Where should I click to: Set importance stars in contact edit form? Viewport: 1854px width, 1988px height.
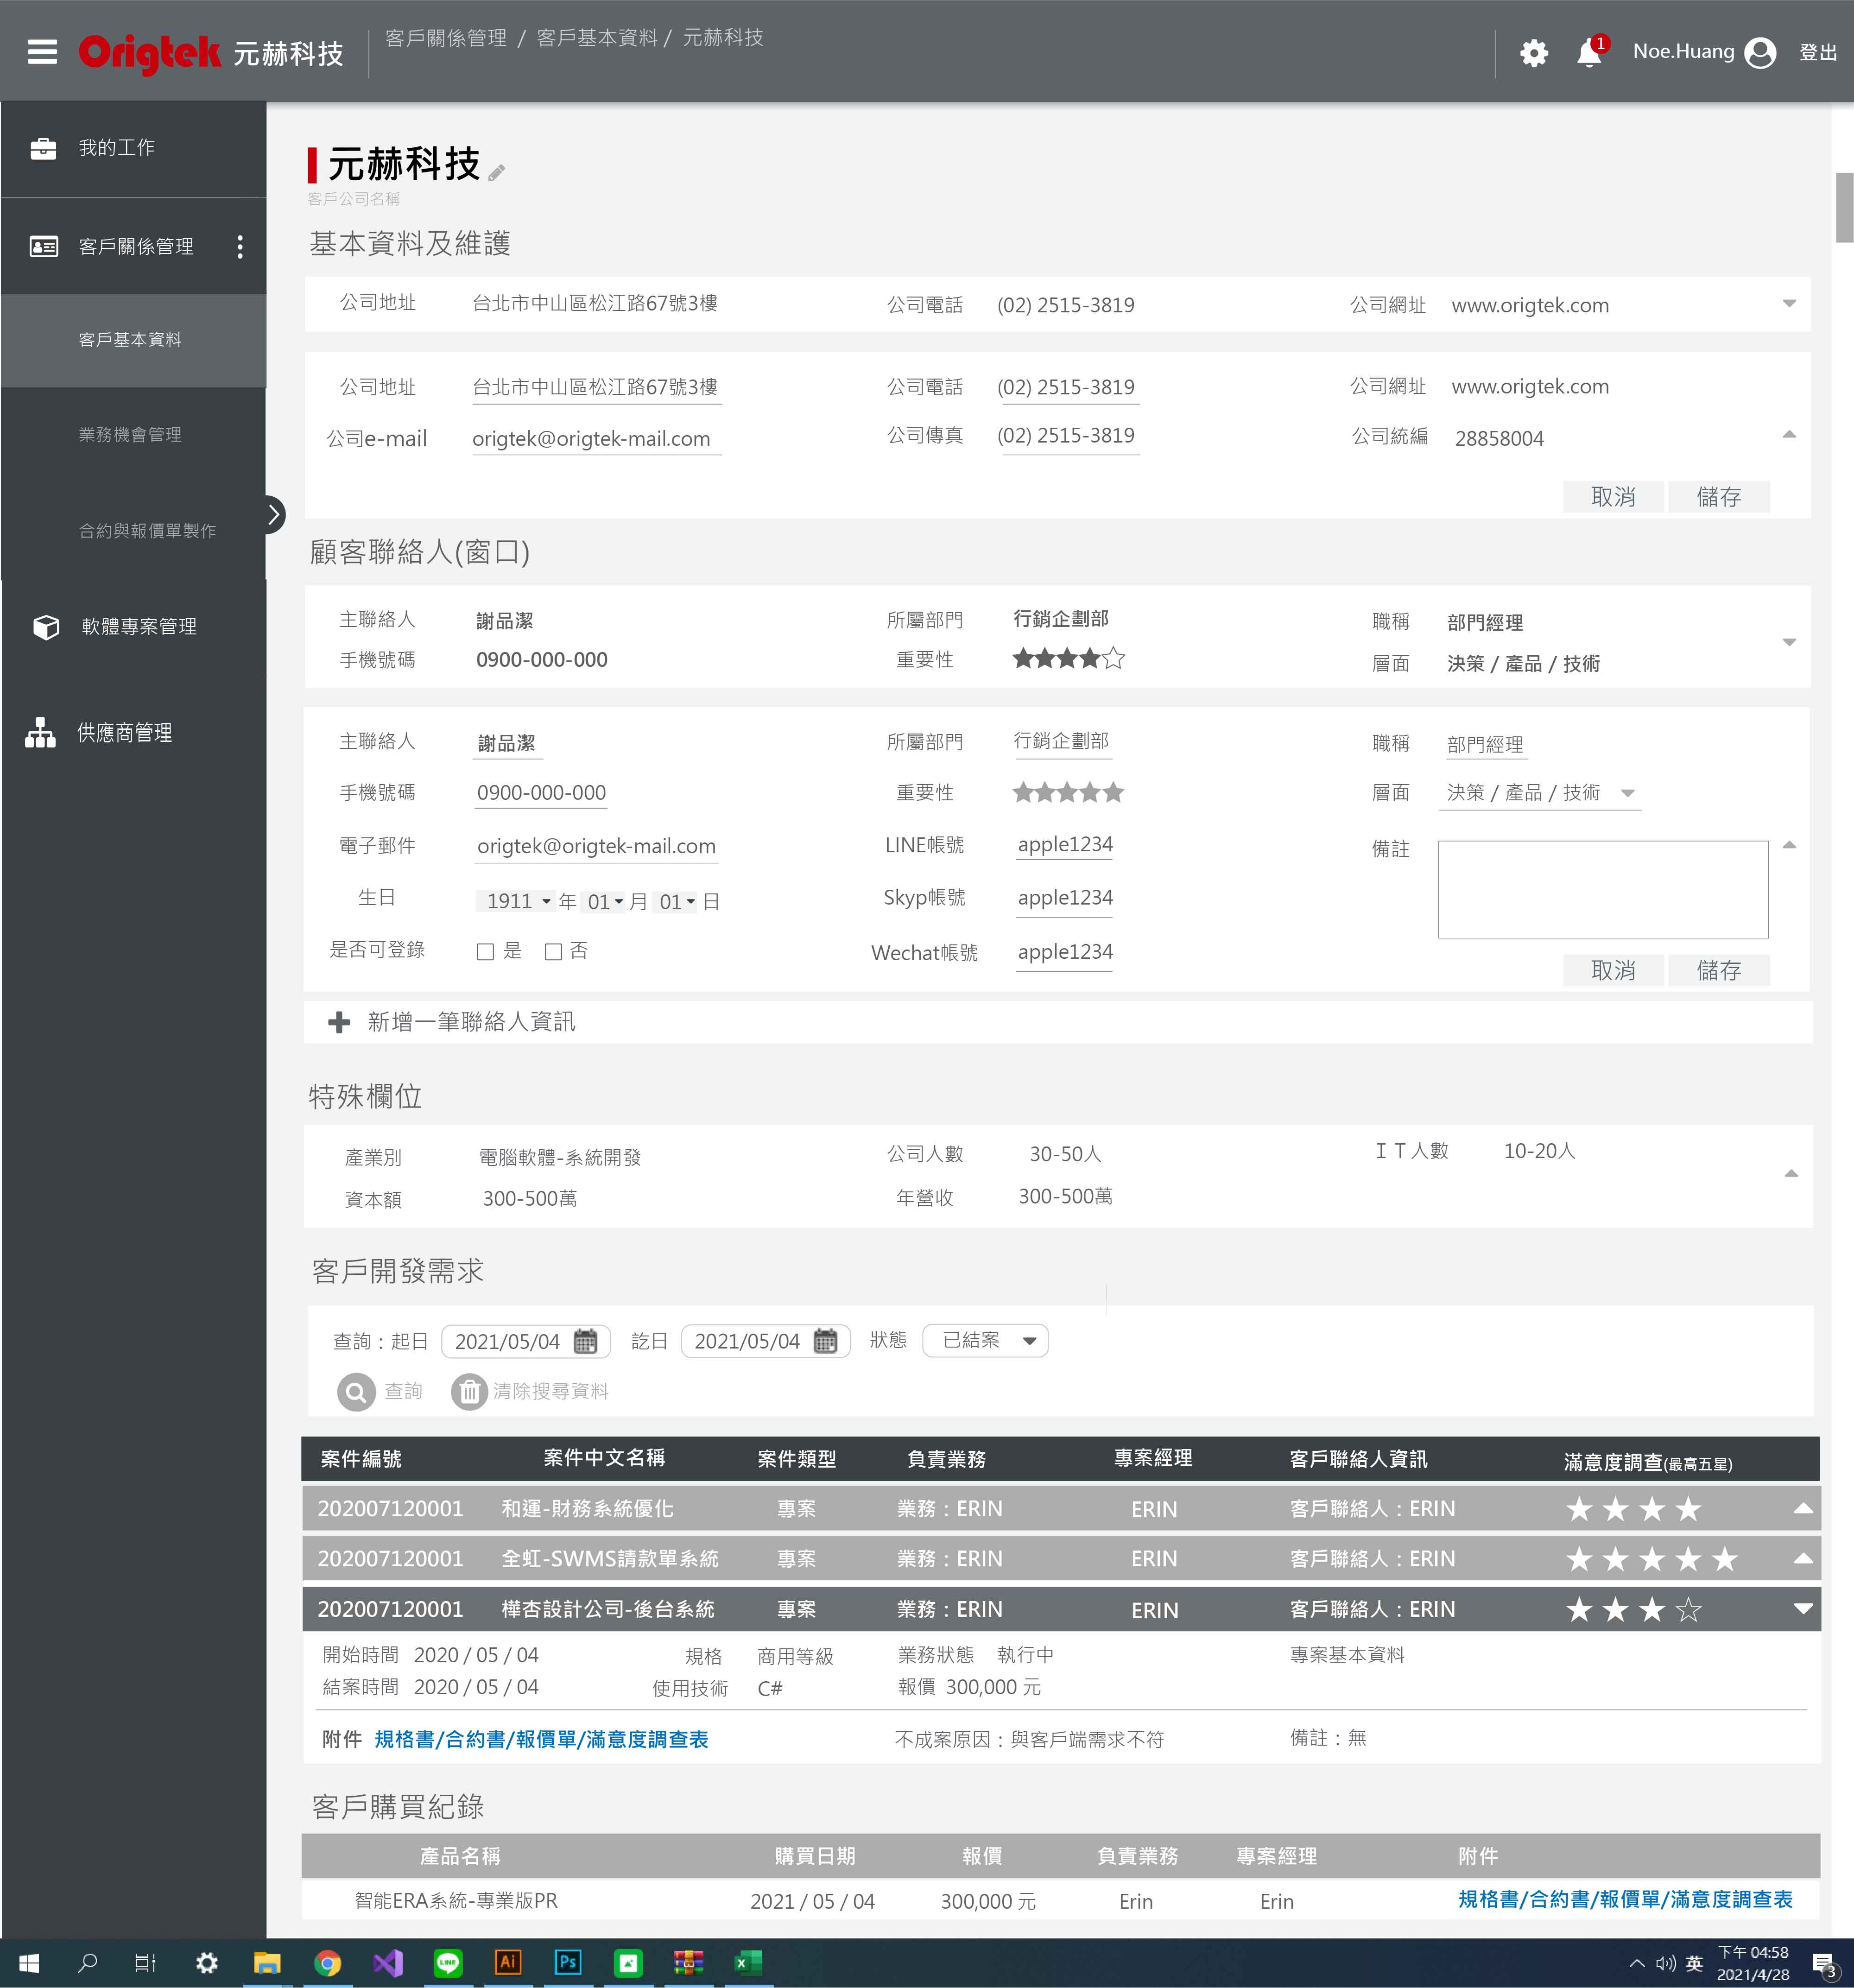point(1068,793)
